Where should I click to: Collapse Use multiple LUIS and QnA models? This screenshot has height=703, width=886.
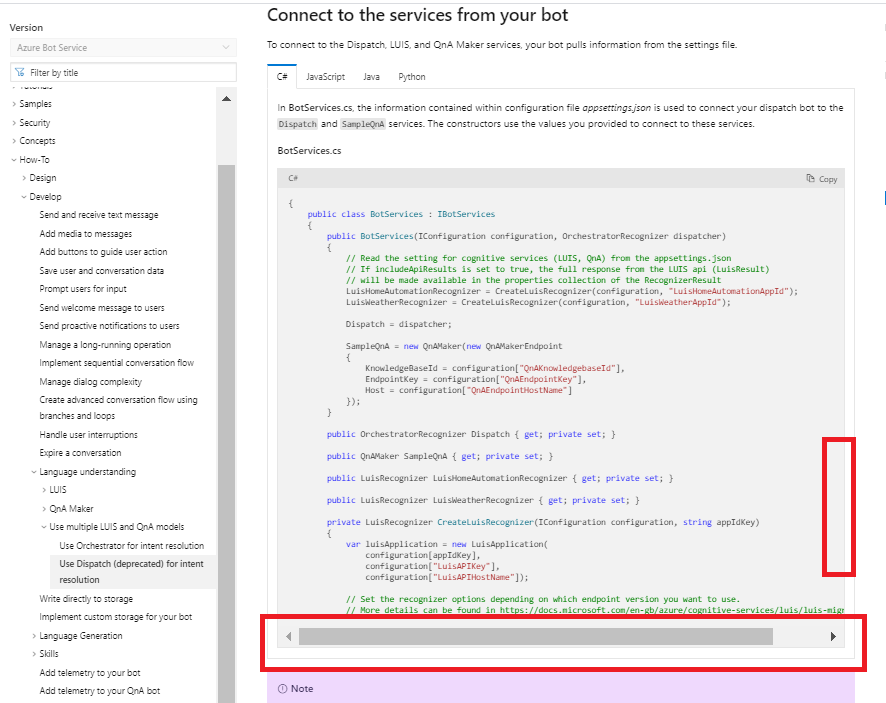[44, 527]
